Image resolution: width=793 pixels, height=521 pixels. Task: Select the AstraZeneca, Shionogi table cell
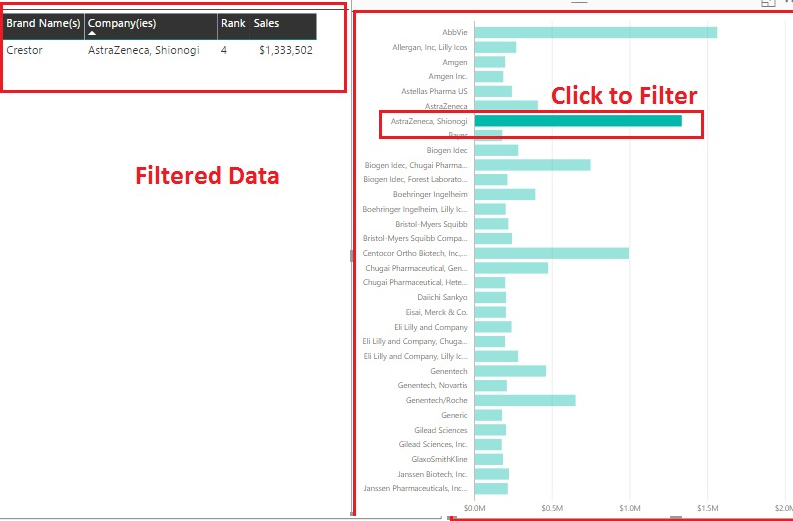[144, 50]
